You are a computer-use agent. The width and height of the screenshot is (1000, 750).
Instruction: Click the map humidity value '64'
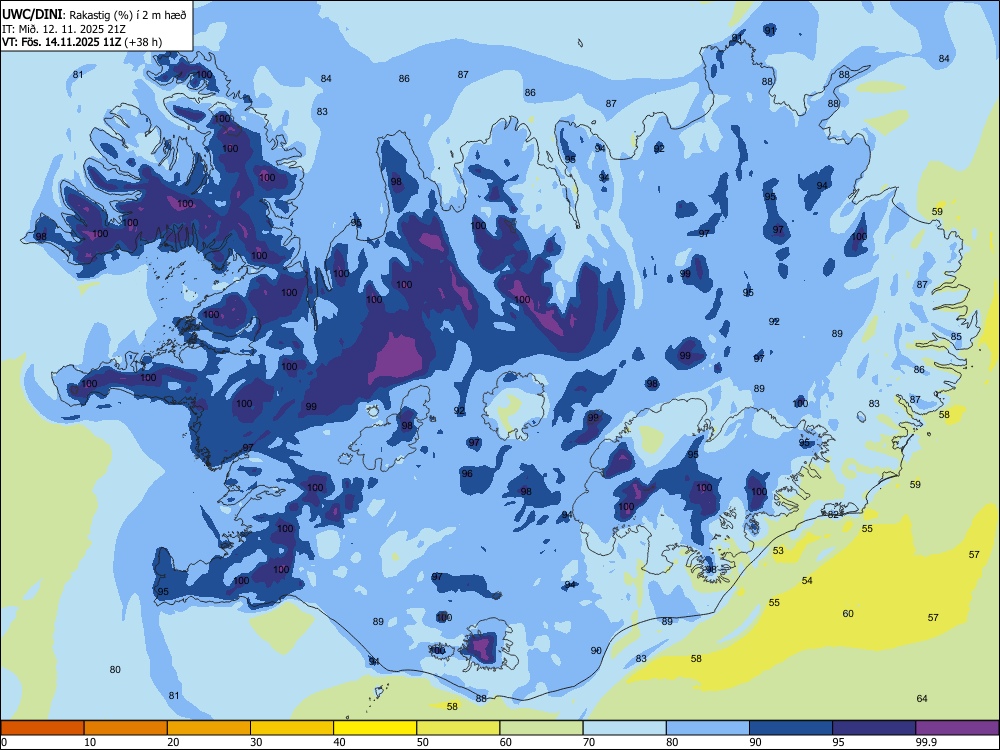point(922,698)
